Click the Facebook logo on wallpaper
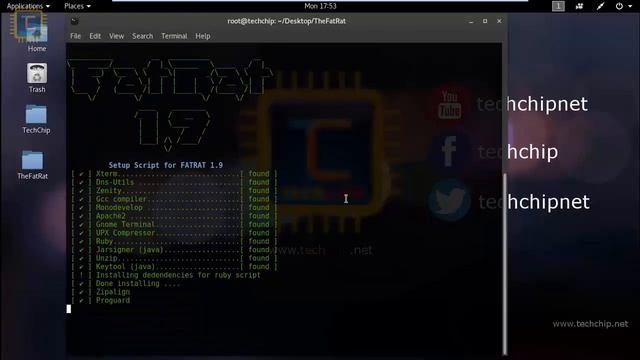Screen dimensions: 640x360 [449, 151]
